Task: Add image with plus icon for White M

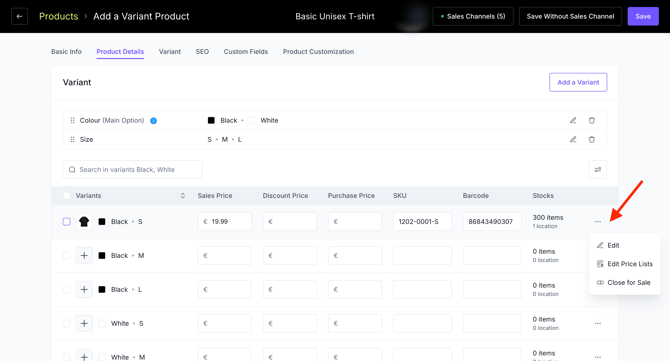Action: coord(84,356)
